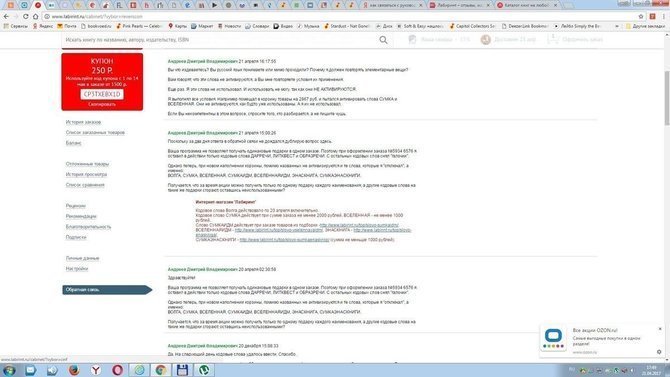
Task: Open uTorrent from the taskbar
Action: pyautogui.click(x=204, y=370)
